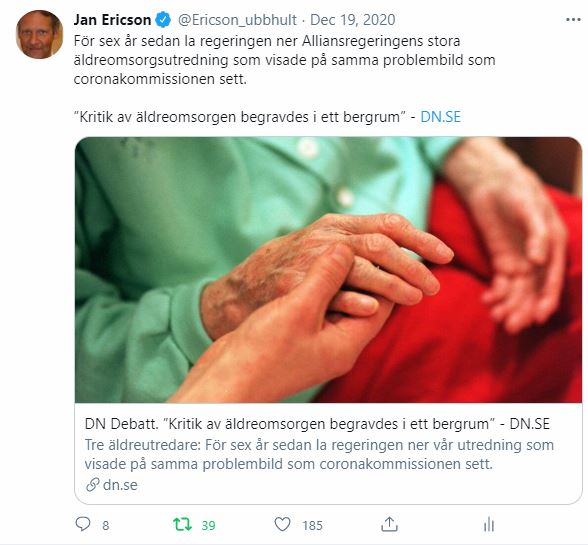This screenshot has width=588, height=545.
Task: Open the dn.se domain link
Action: pyautogui.click(x=120, y=485)
